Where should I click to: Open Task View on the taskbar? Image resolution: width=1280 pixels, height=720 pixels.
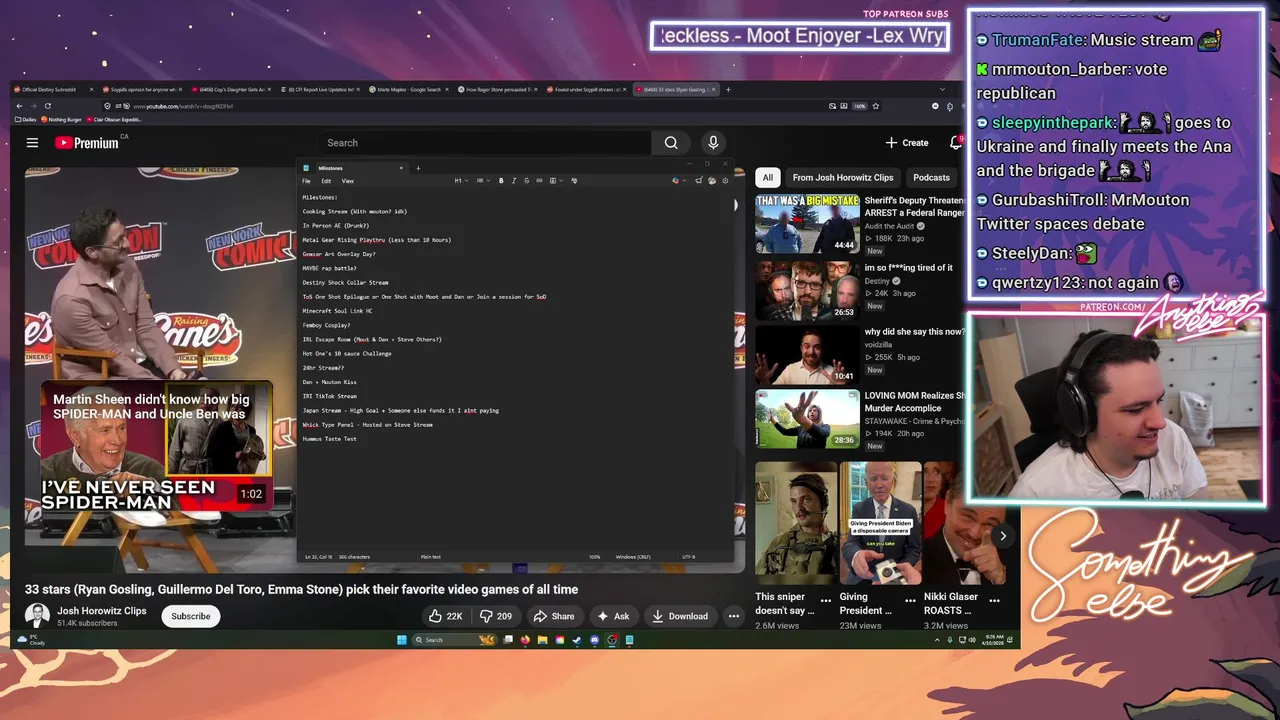point(508,640)
